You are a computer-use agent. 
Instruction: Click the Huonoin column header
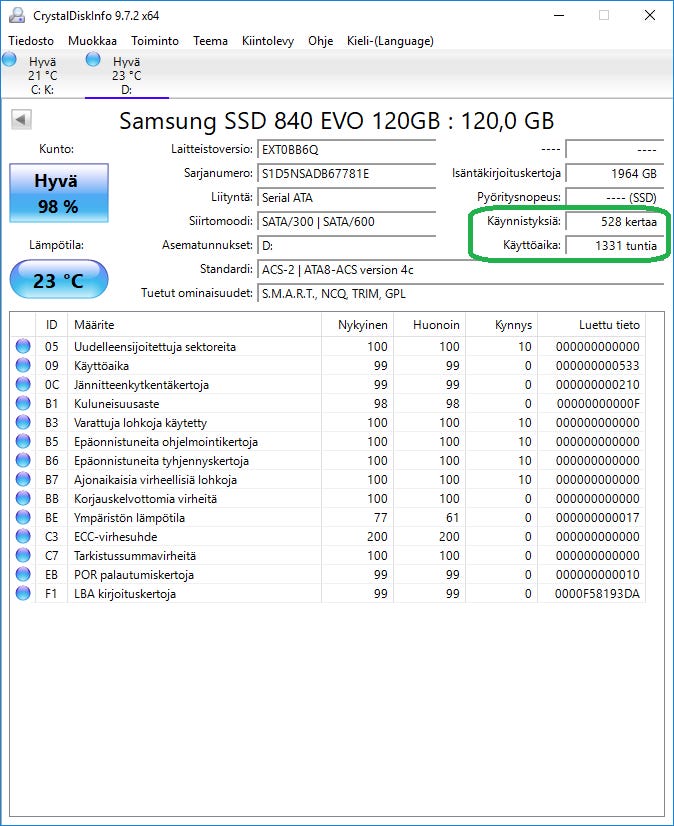click(x=429, y=324)
